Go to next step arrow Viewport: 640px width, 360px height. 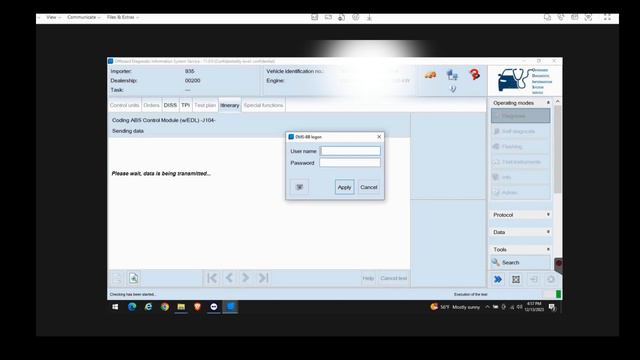[246, 278]
